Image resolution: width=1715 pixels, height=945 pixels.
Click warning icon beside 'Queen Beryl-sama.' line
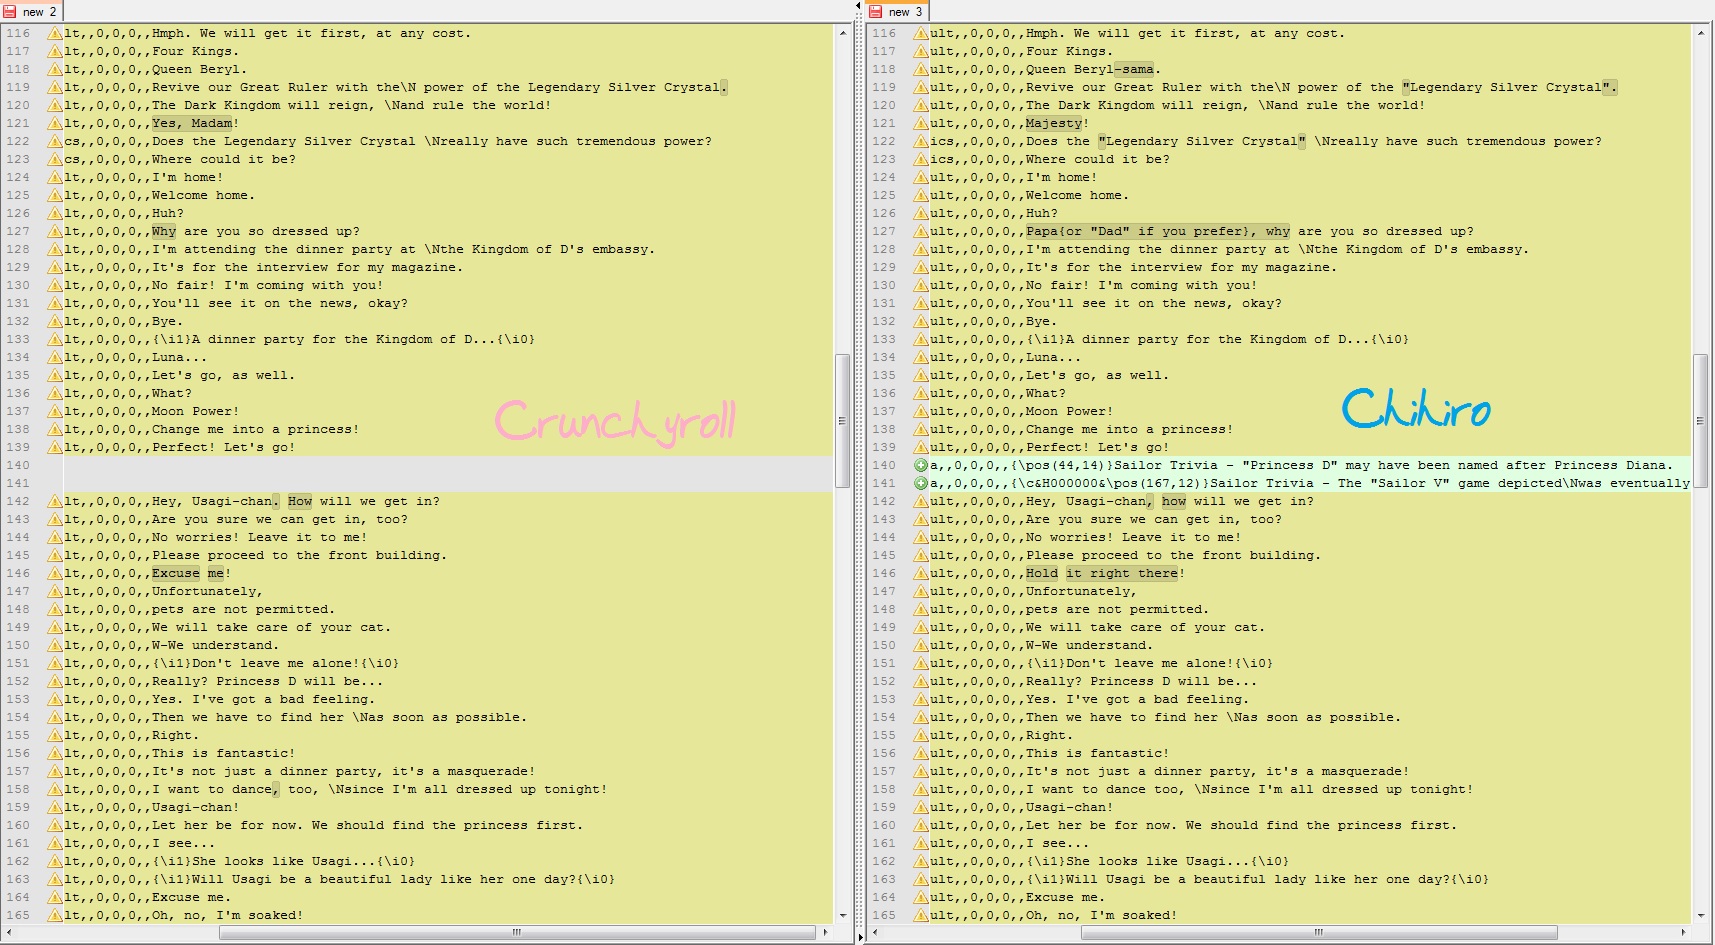[921, 69]
